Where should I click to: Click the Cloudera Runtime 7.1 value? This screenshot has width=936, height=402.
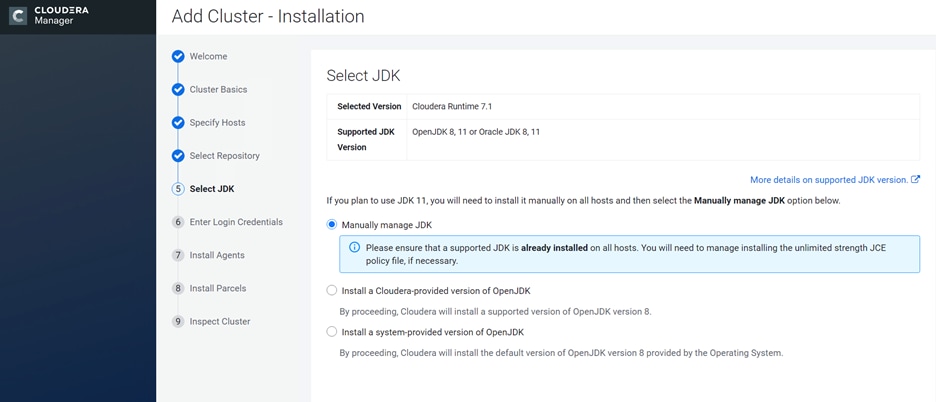coord(452,106)
